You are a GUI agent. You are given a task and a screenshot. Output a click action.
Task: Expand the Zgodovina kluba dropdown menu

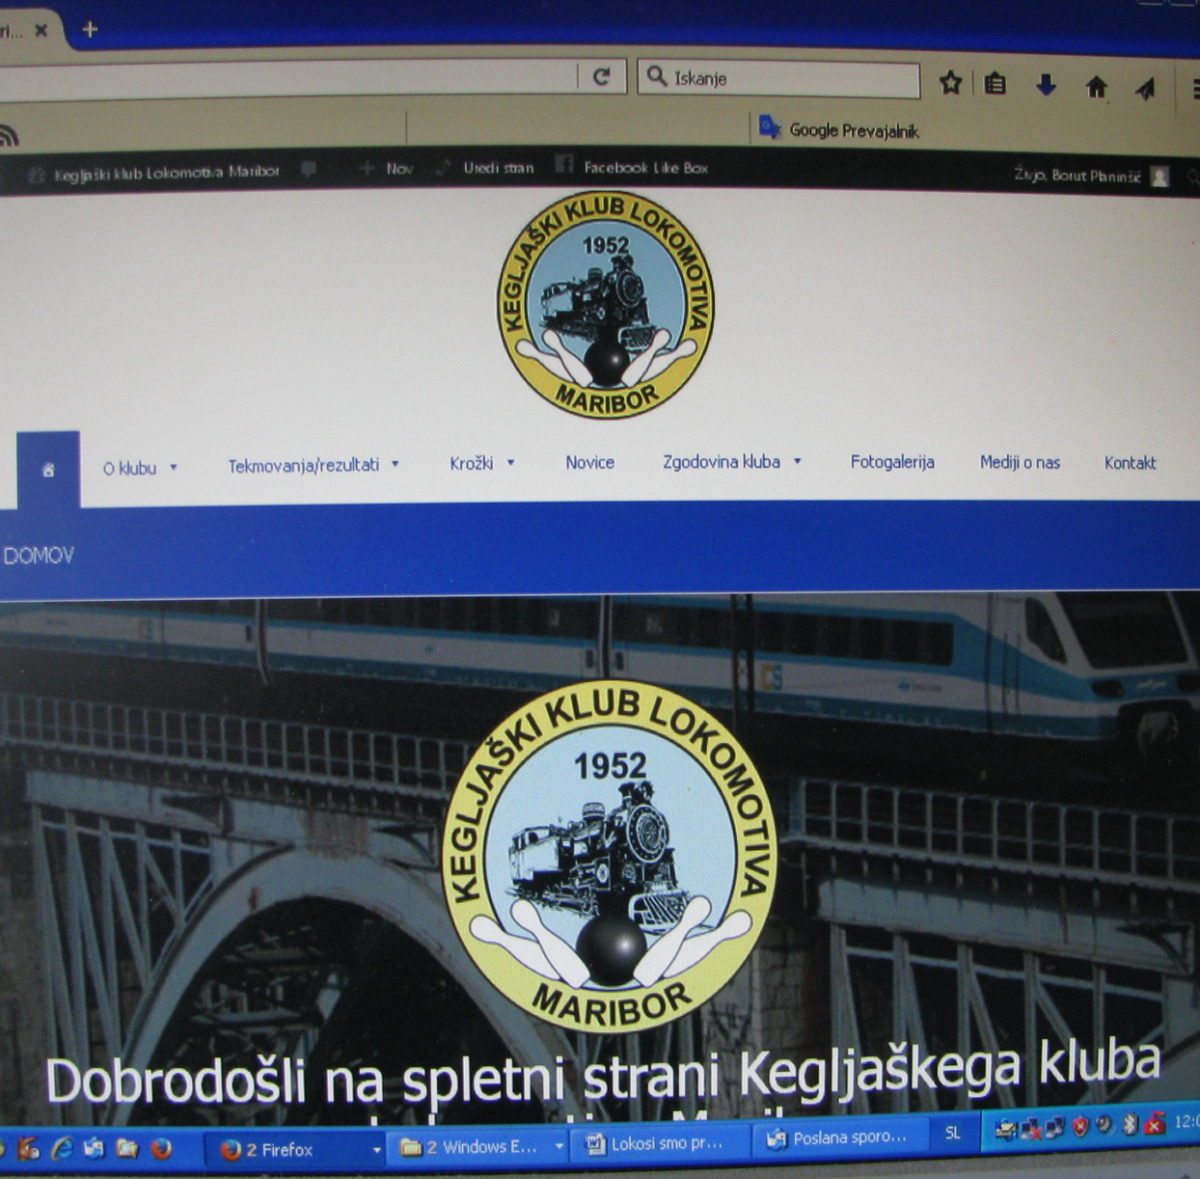click(732, 461)
